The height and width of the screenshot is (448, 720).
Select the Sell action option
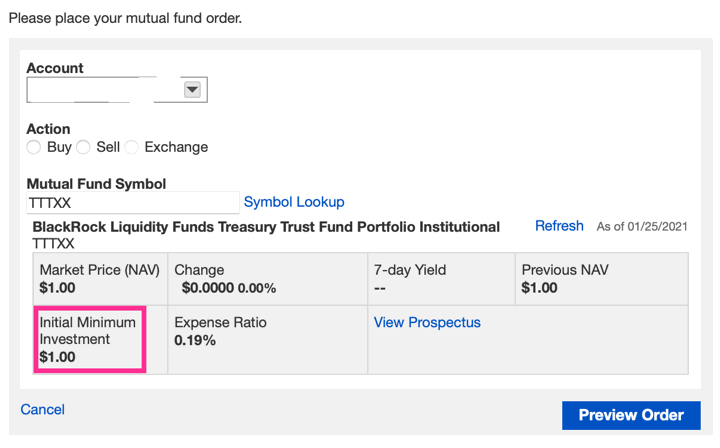[84, 147]
